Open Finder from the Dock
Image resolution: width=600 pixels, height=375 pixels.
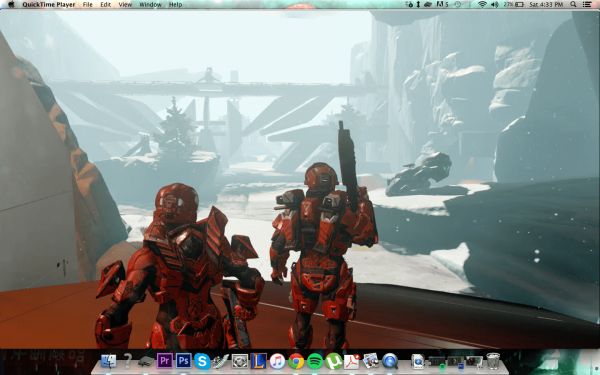point(109,361)
